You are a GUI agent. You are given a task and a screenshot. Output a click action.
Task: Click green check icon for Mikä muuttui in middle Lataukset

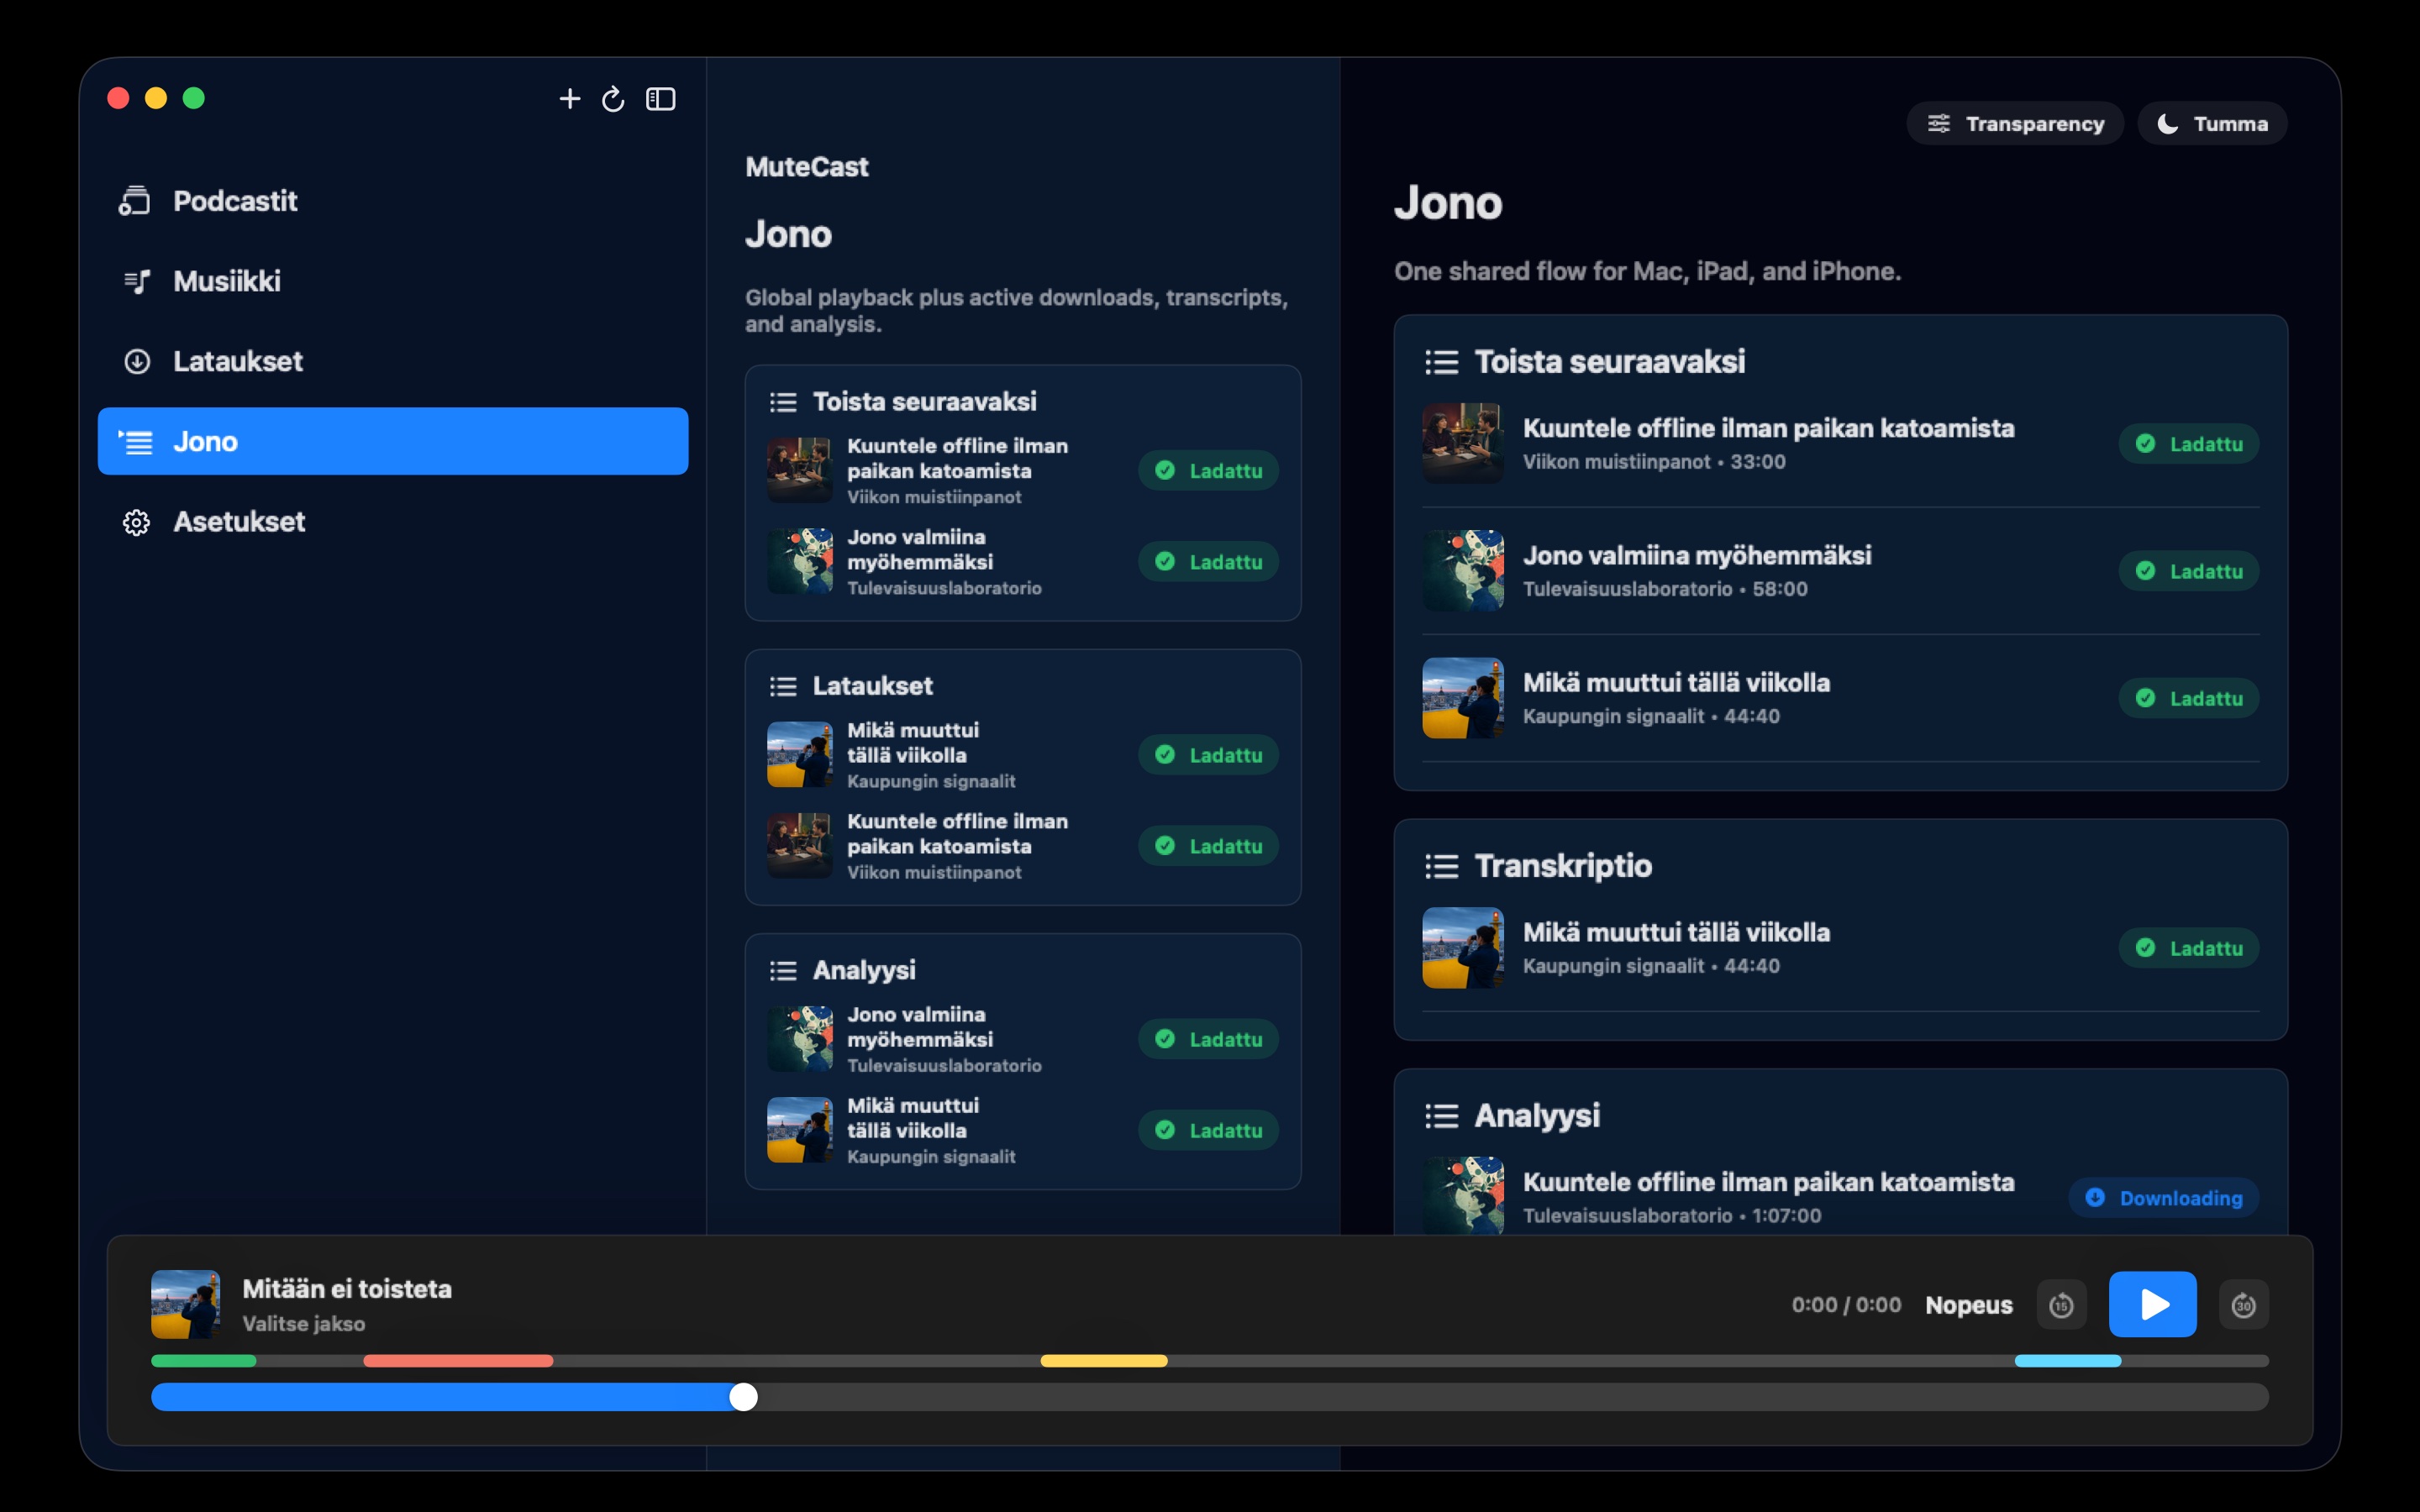[x=1165, y=755]
